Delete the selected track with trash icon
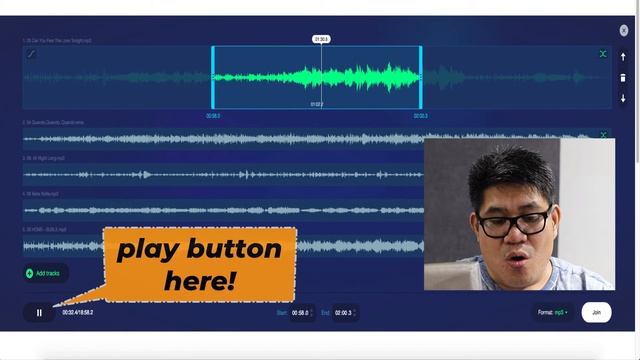Image resolution: width=640 pixels, height=360 pixels. click(x=623, y=78)
